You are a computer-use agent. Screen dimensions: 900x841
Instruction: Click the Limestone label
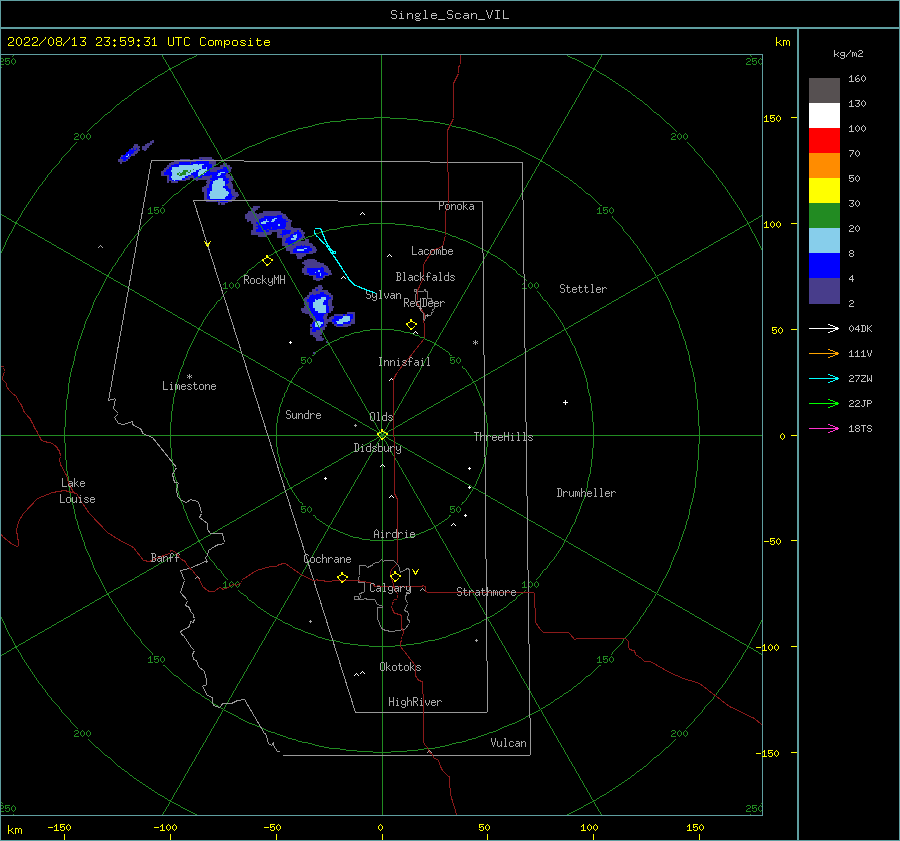(x=189, y=386)
